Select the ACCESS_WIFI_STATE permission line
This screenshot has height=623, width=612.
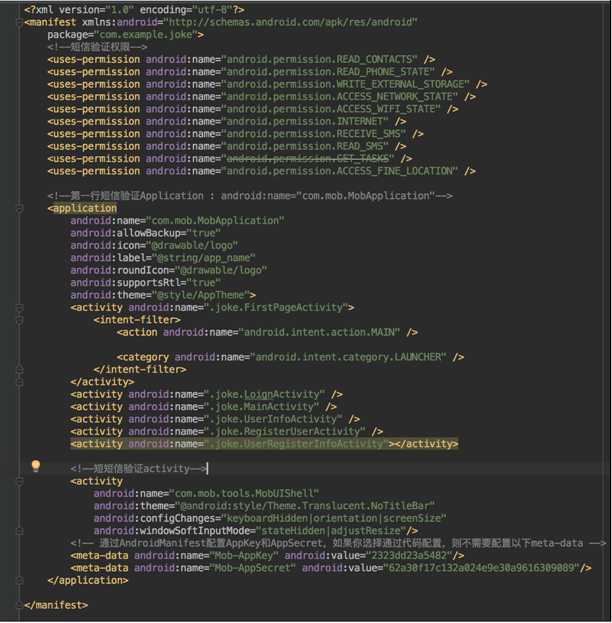tap(253, 109)
